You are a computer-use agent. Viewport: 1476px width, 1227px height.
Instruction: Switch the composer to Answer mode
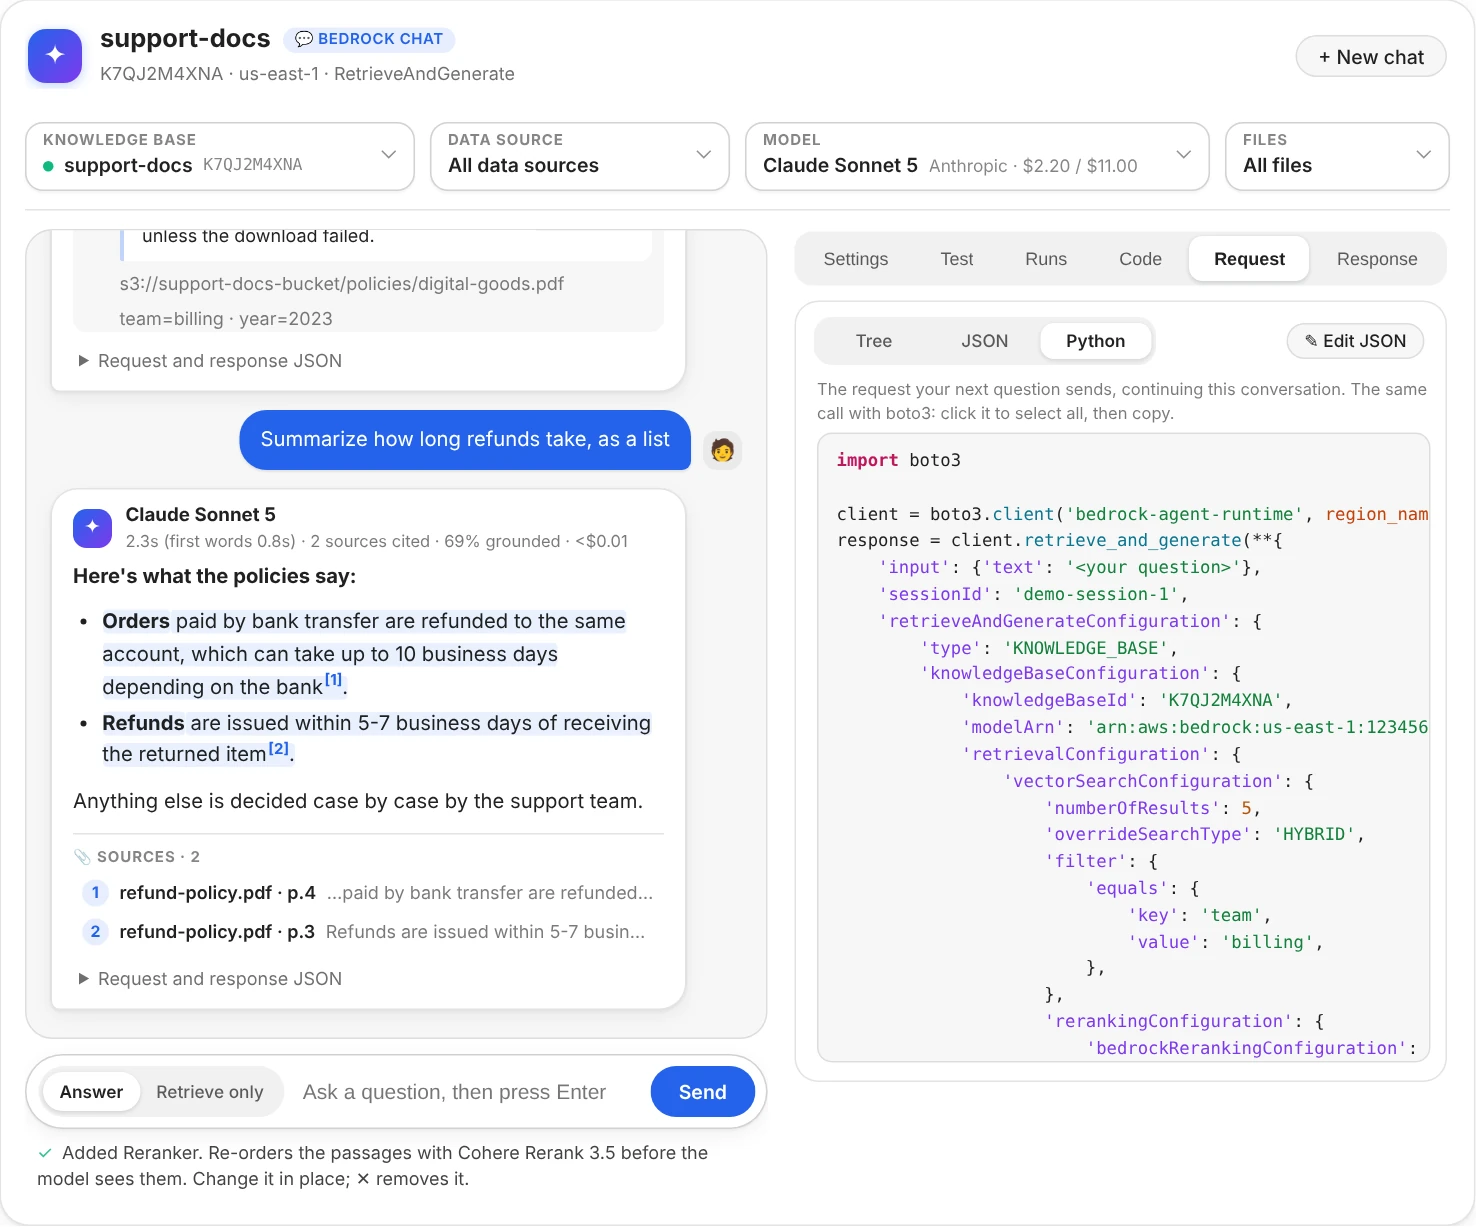pyautogui.click(x=91, y=1092)
